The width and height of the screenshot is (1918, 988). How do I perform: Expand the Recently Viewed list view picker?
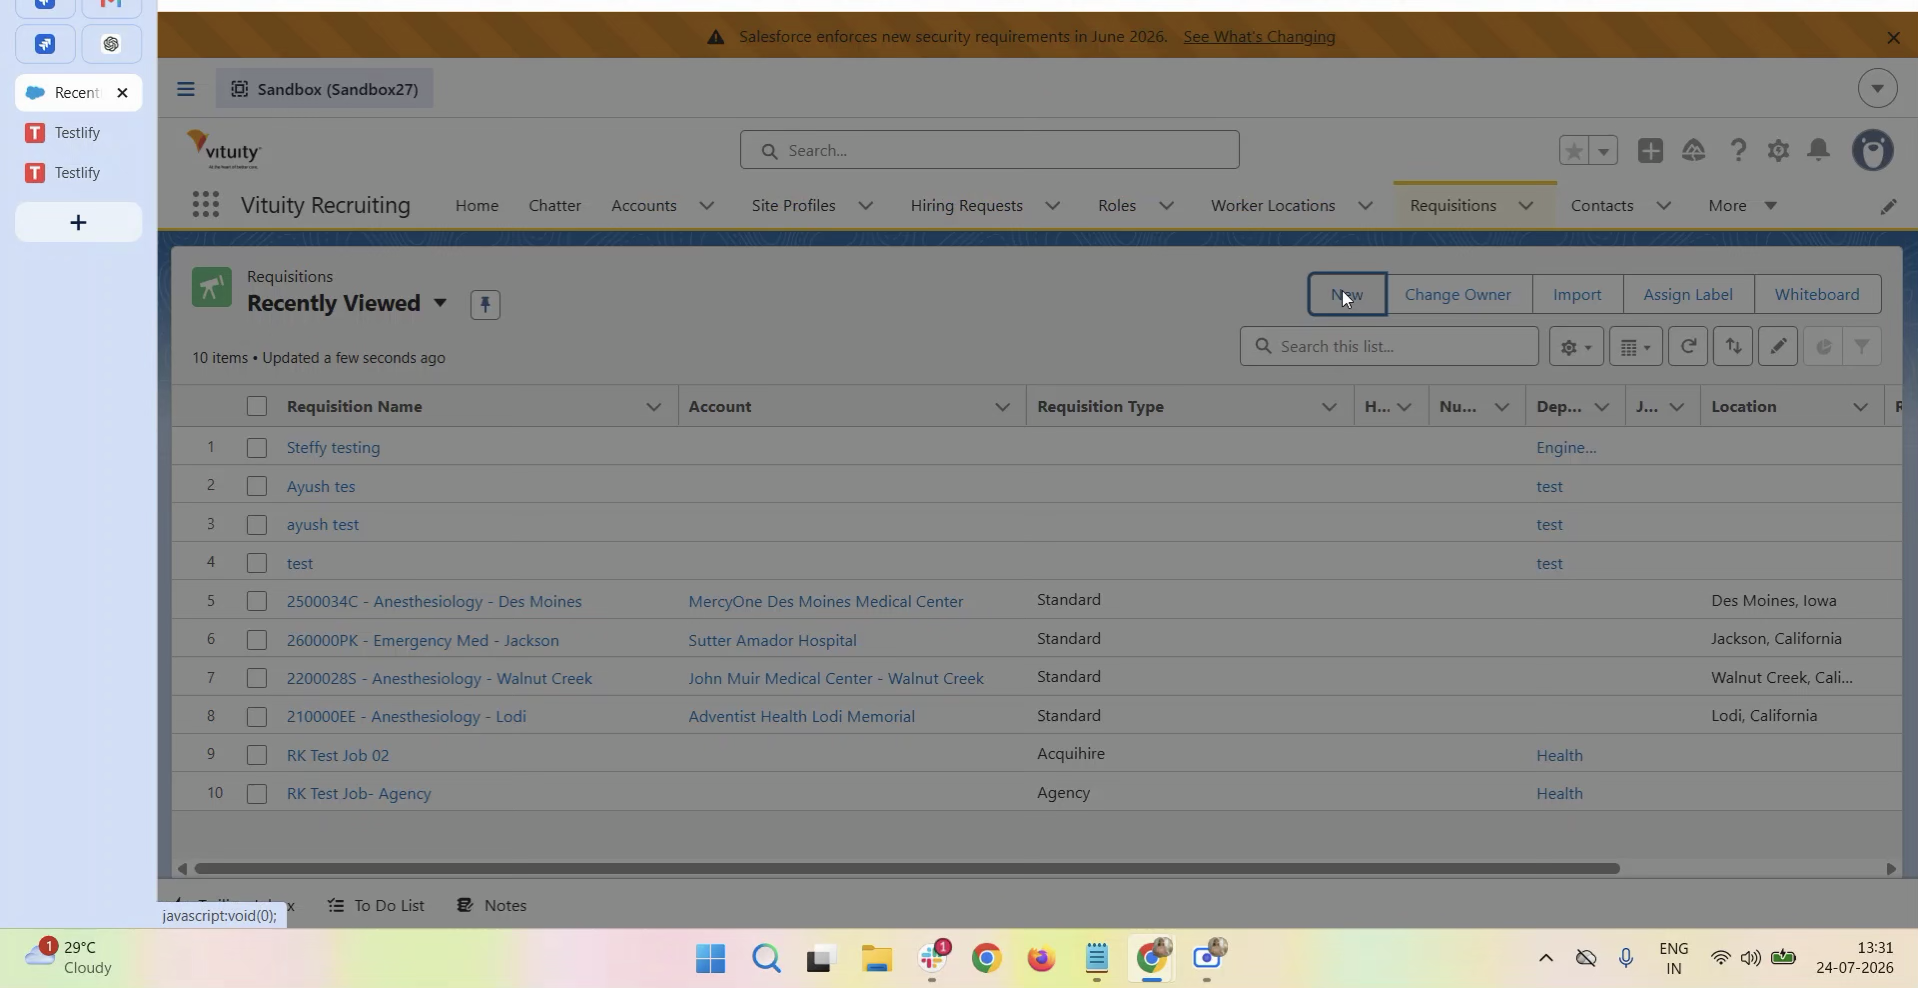[440, 303]
